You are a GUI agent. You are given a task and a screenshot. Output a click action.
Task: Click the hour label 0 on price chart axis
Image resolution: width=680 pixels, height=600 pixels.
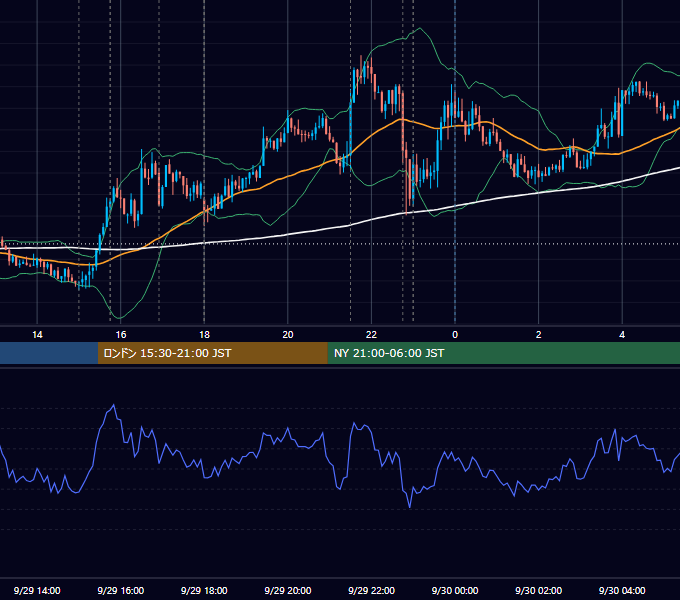[455, 335]
